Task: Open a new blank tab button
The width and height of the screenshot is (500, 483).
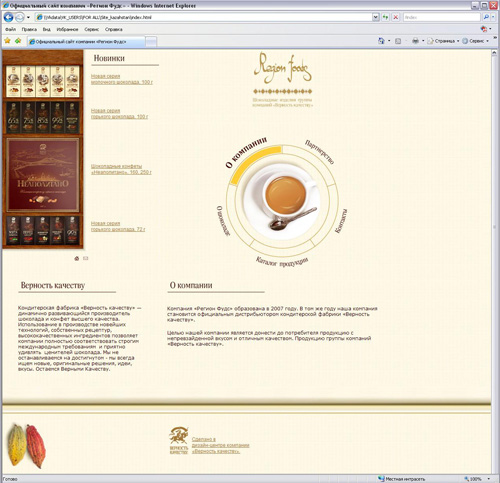Action: click(151, 41)
